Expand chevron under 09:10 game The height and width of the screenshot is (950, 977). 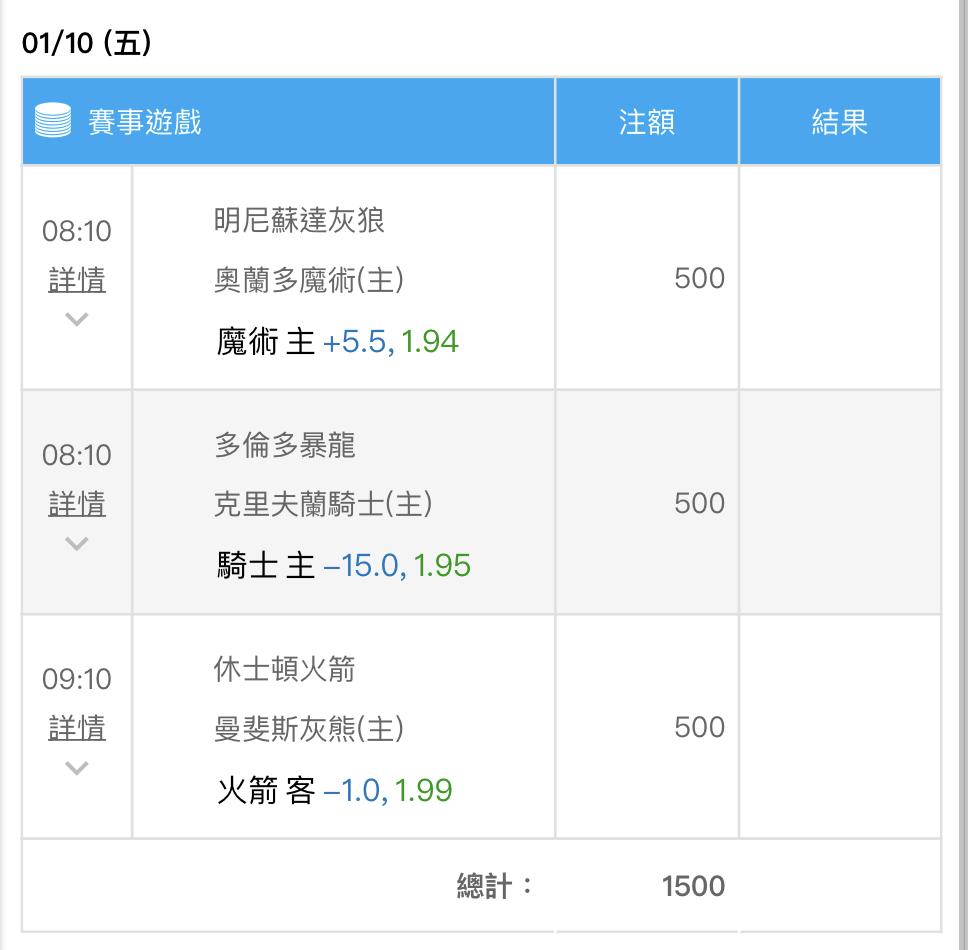point(77,768)
